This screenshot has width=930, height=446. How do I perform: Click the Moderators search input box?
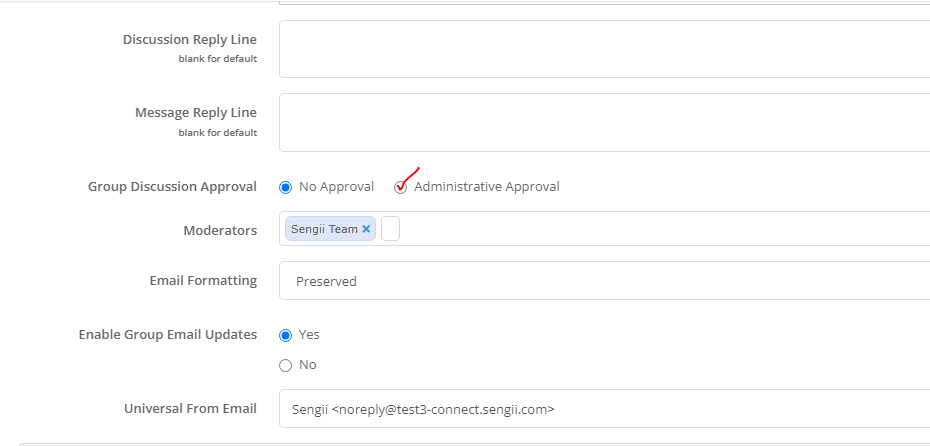(390, 228)
